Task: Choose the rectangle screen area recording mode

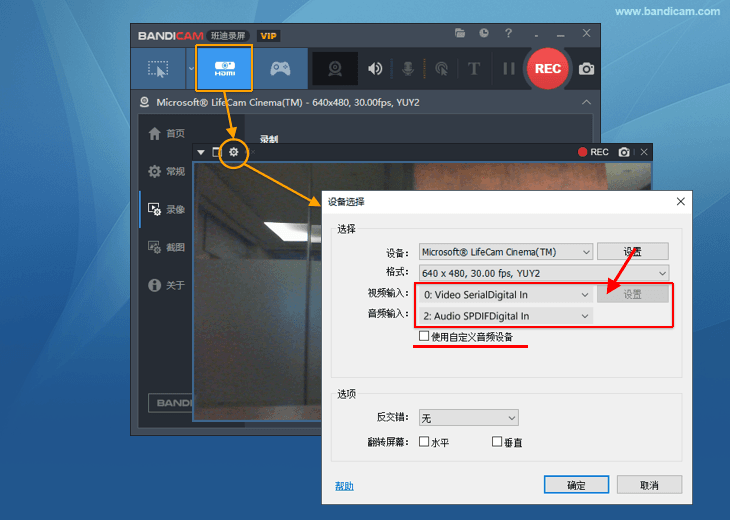Action: (158, 69)
